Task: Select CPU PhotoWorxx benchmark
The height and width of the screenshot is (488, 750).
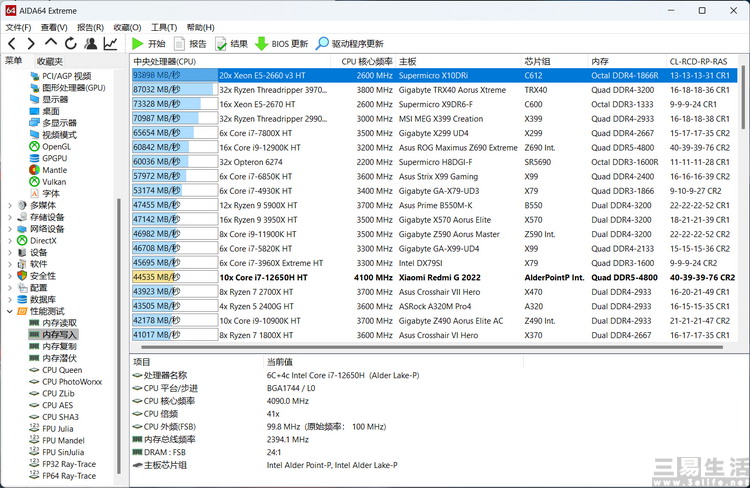Action: pos(66,382)
